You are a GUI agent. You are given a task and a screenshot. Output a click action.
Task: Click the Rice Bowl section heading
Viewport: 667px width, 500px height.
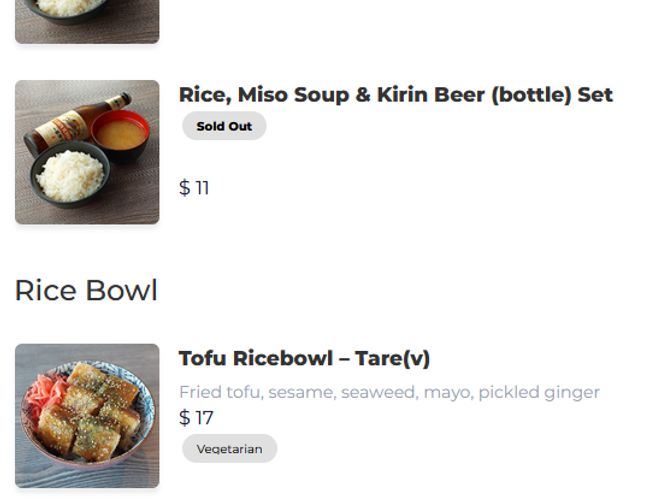86,290
